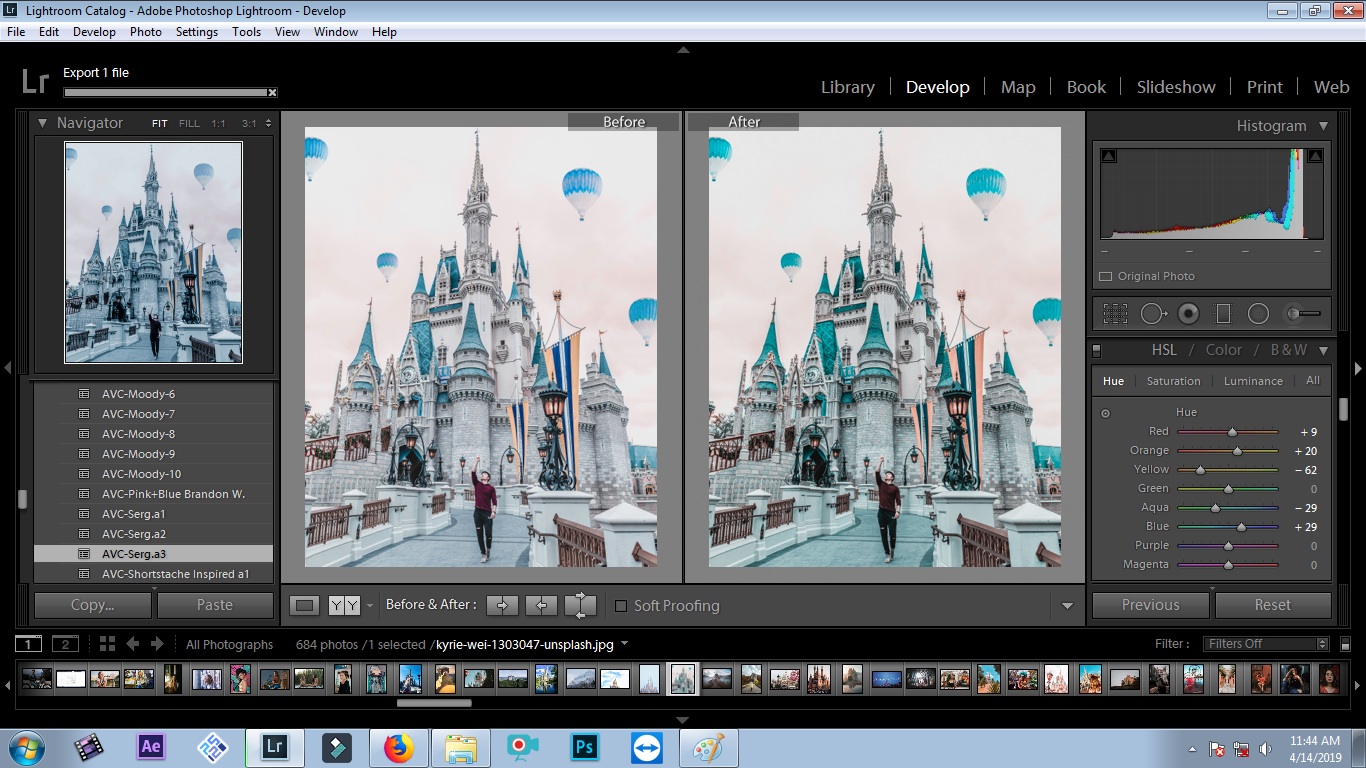
Task: Switch to Loupe view button
Action: 305,605
